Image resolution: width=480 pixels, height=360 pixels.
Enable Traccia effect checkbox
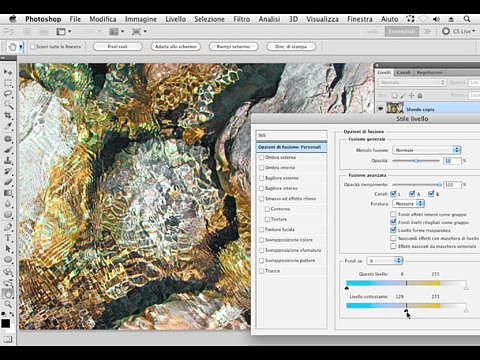(262, 271)
